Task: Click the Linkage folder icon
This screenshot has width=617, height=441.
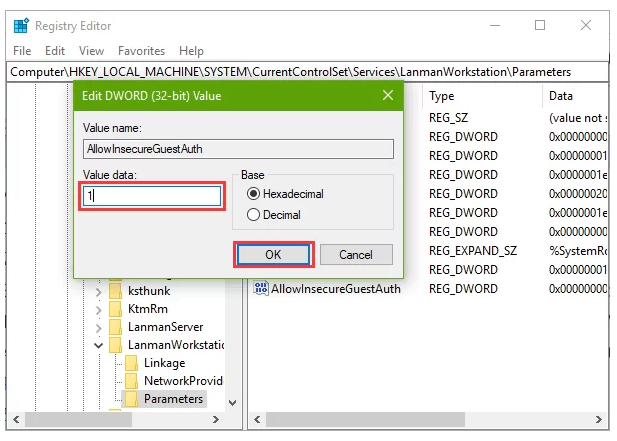Action: tap(131, 363)
